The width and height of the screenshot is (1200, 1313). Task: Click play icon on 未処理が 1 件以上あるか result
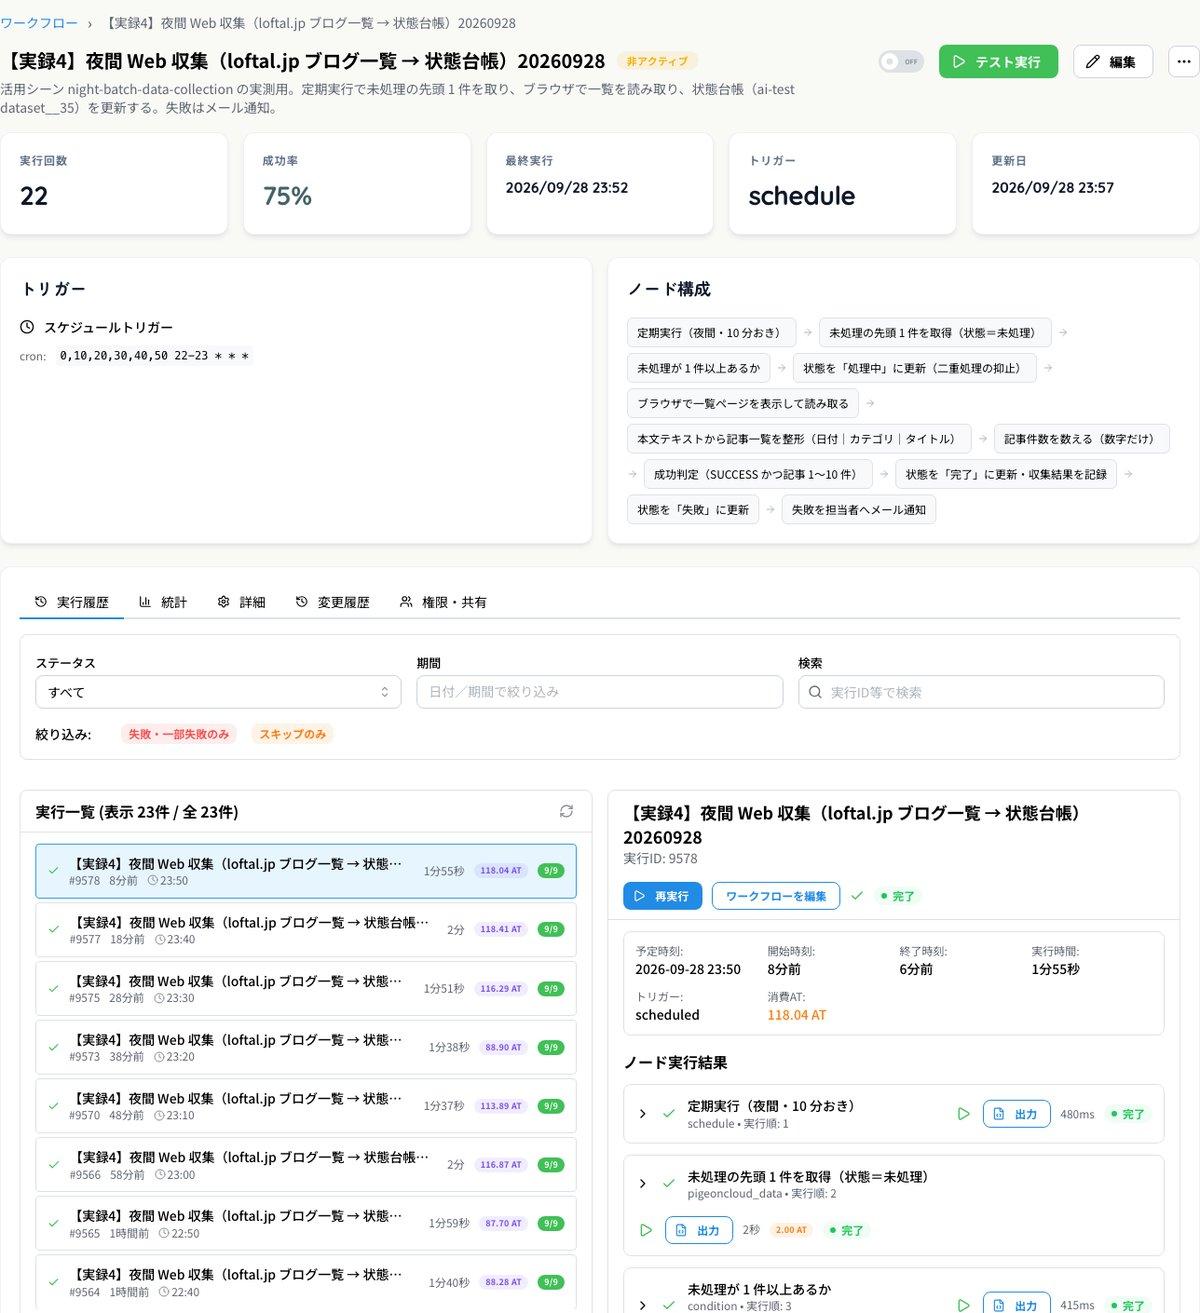(964, 1305)
